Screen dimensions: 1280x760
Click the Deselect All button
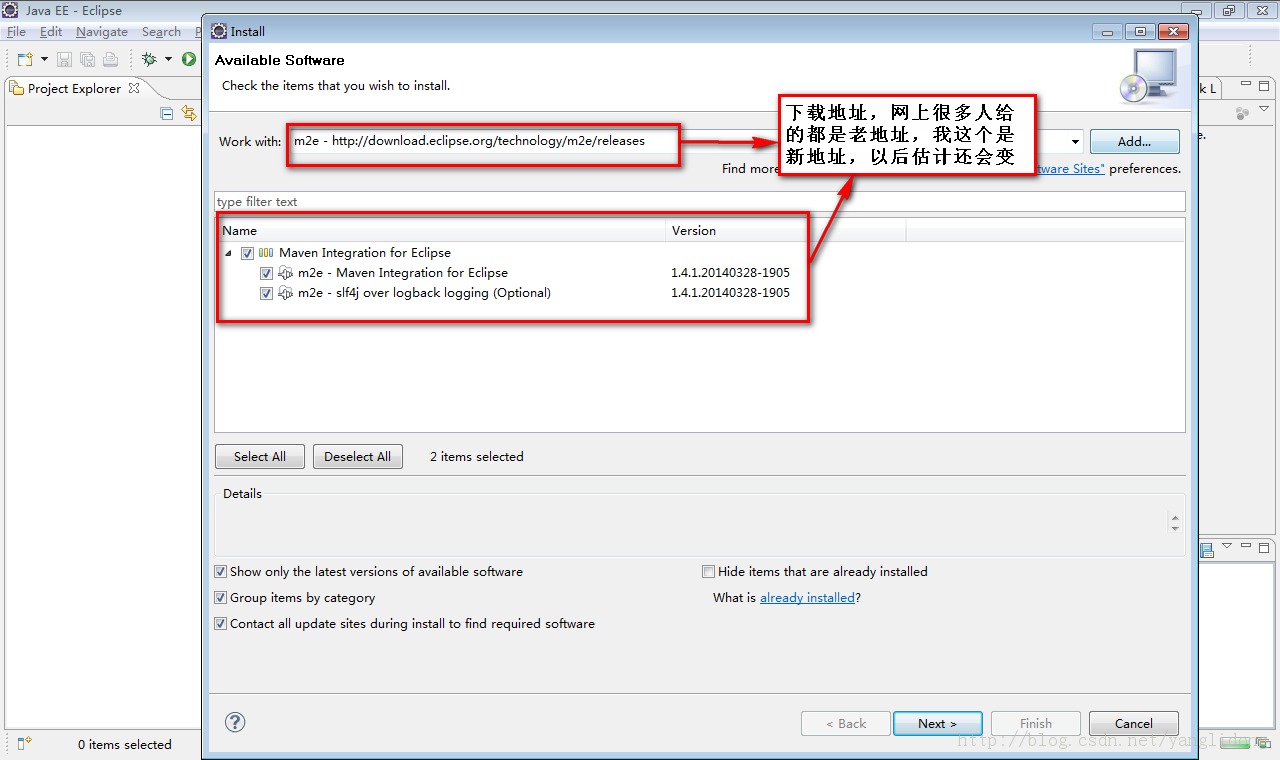click(357, 457)
